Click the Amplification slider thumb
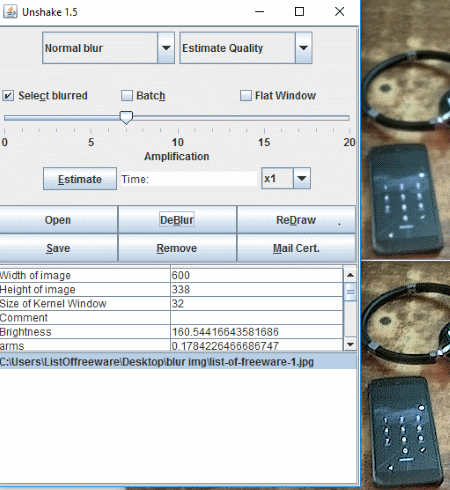This screenshot has width=450, height=490. (x=126, y=118)
